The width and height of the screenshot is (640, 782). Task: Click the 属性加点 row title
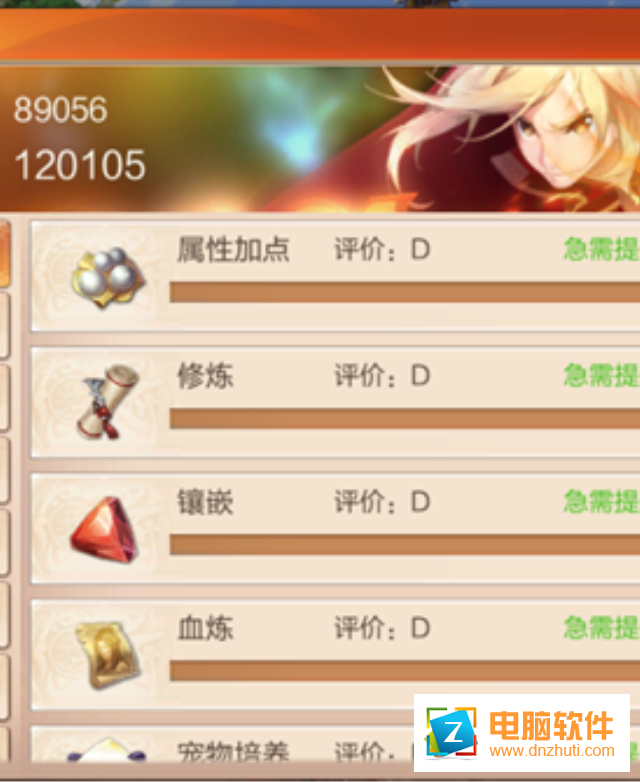coord(233,249)
